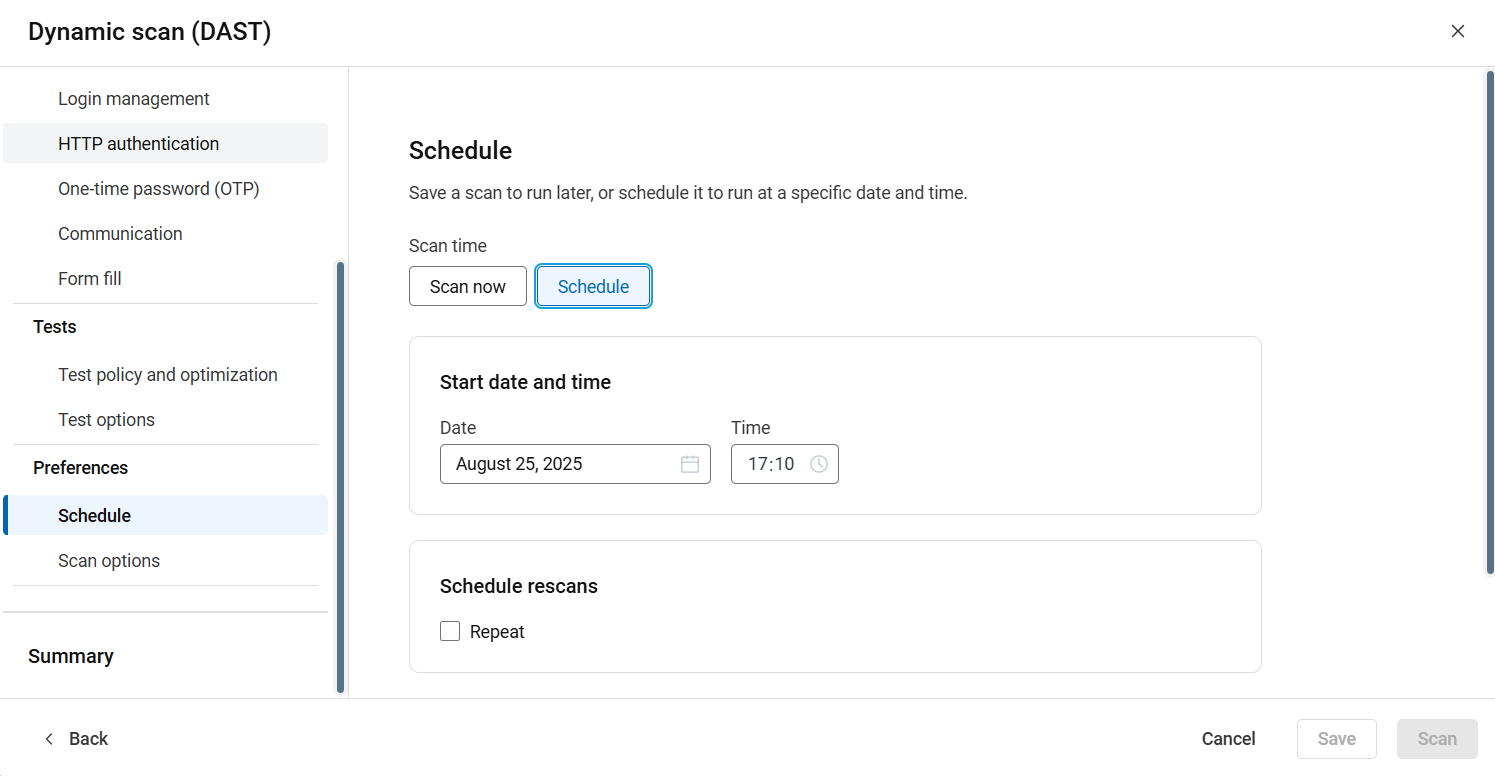Click the August 25, 2025 date field
Screen dimensions: 1495x776
(560, 464)
